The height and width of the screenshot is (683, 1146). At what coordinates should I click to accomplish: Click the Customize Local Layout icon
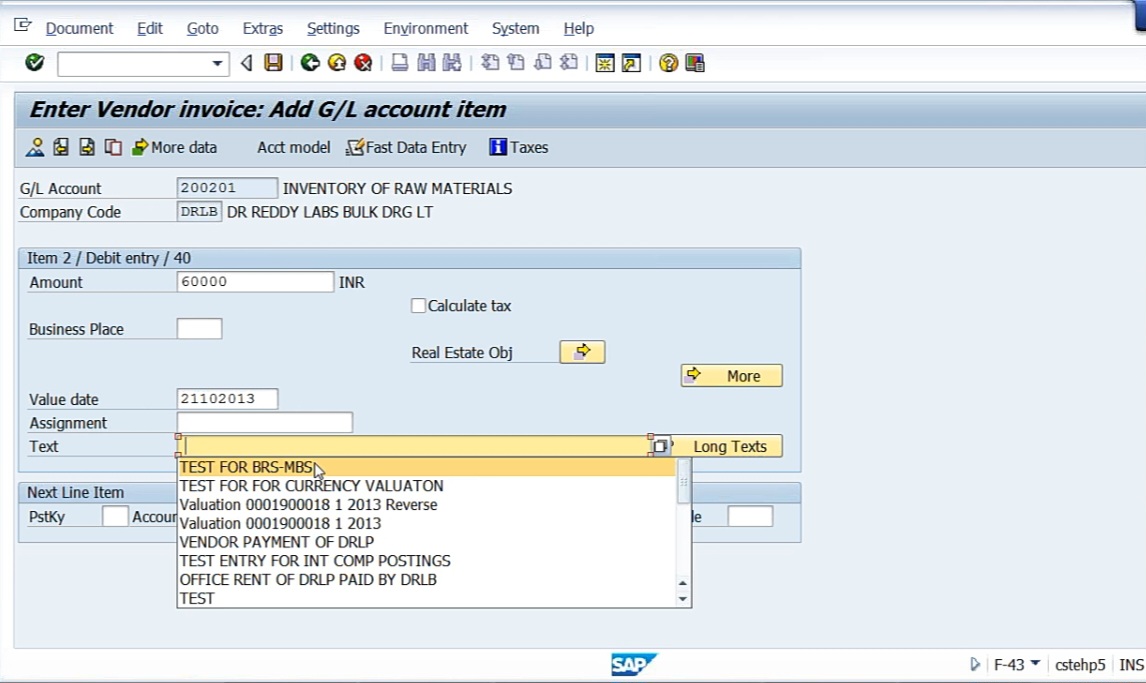695,63
